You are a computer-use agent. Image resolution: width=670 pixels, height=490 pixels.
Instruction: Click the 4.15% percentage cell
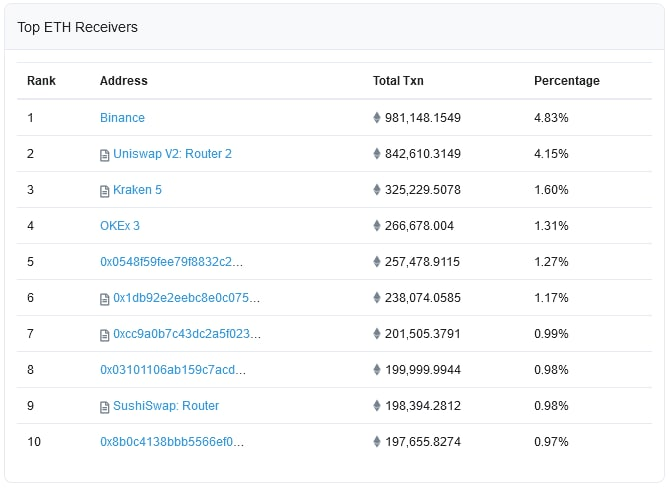(x=551, y=154)
